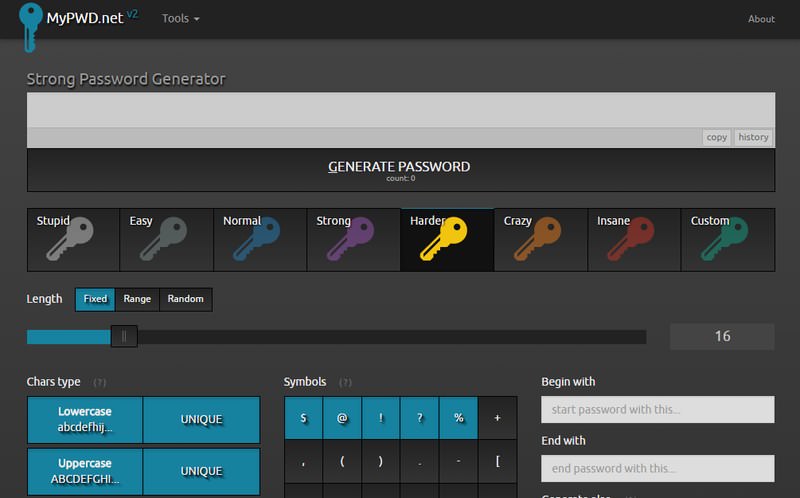800x498 pixels.
Task: Toggle the ? symbol
Action: [x=420, y=418]
